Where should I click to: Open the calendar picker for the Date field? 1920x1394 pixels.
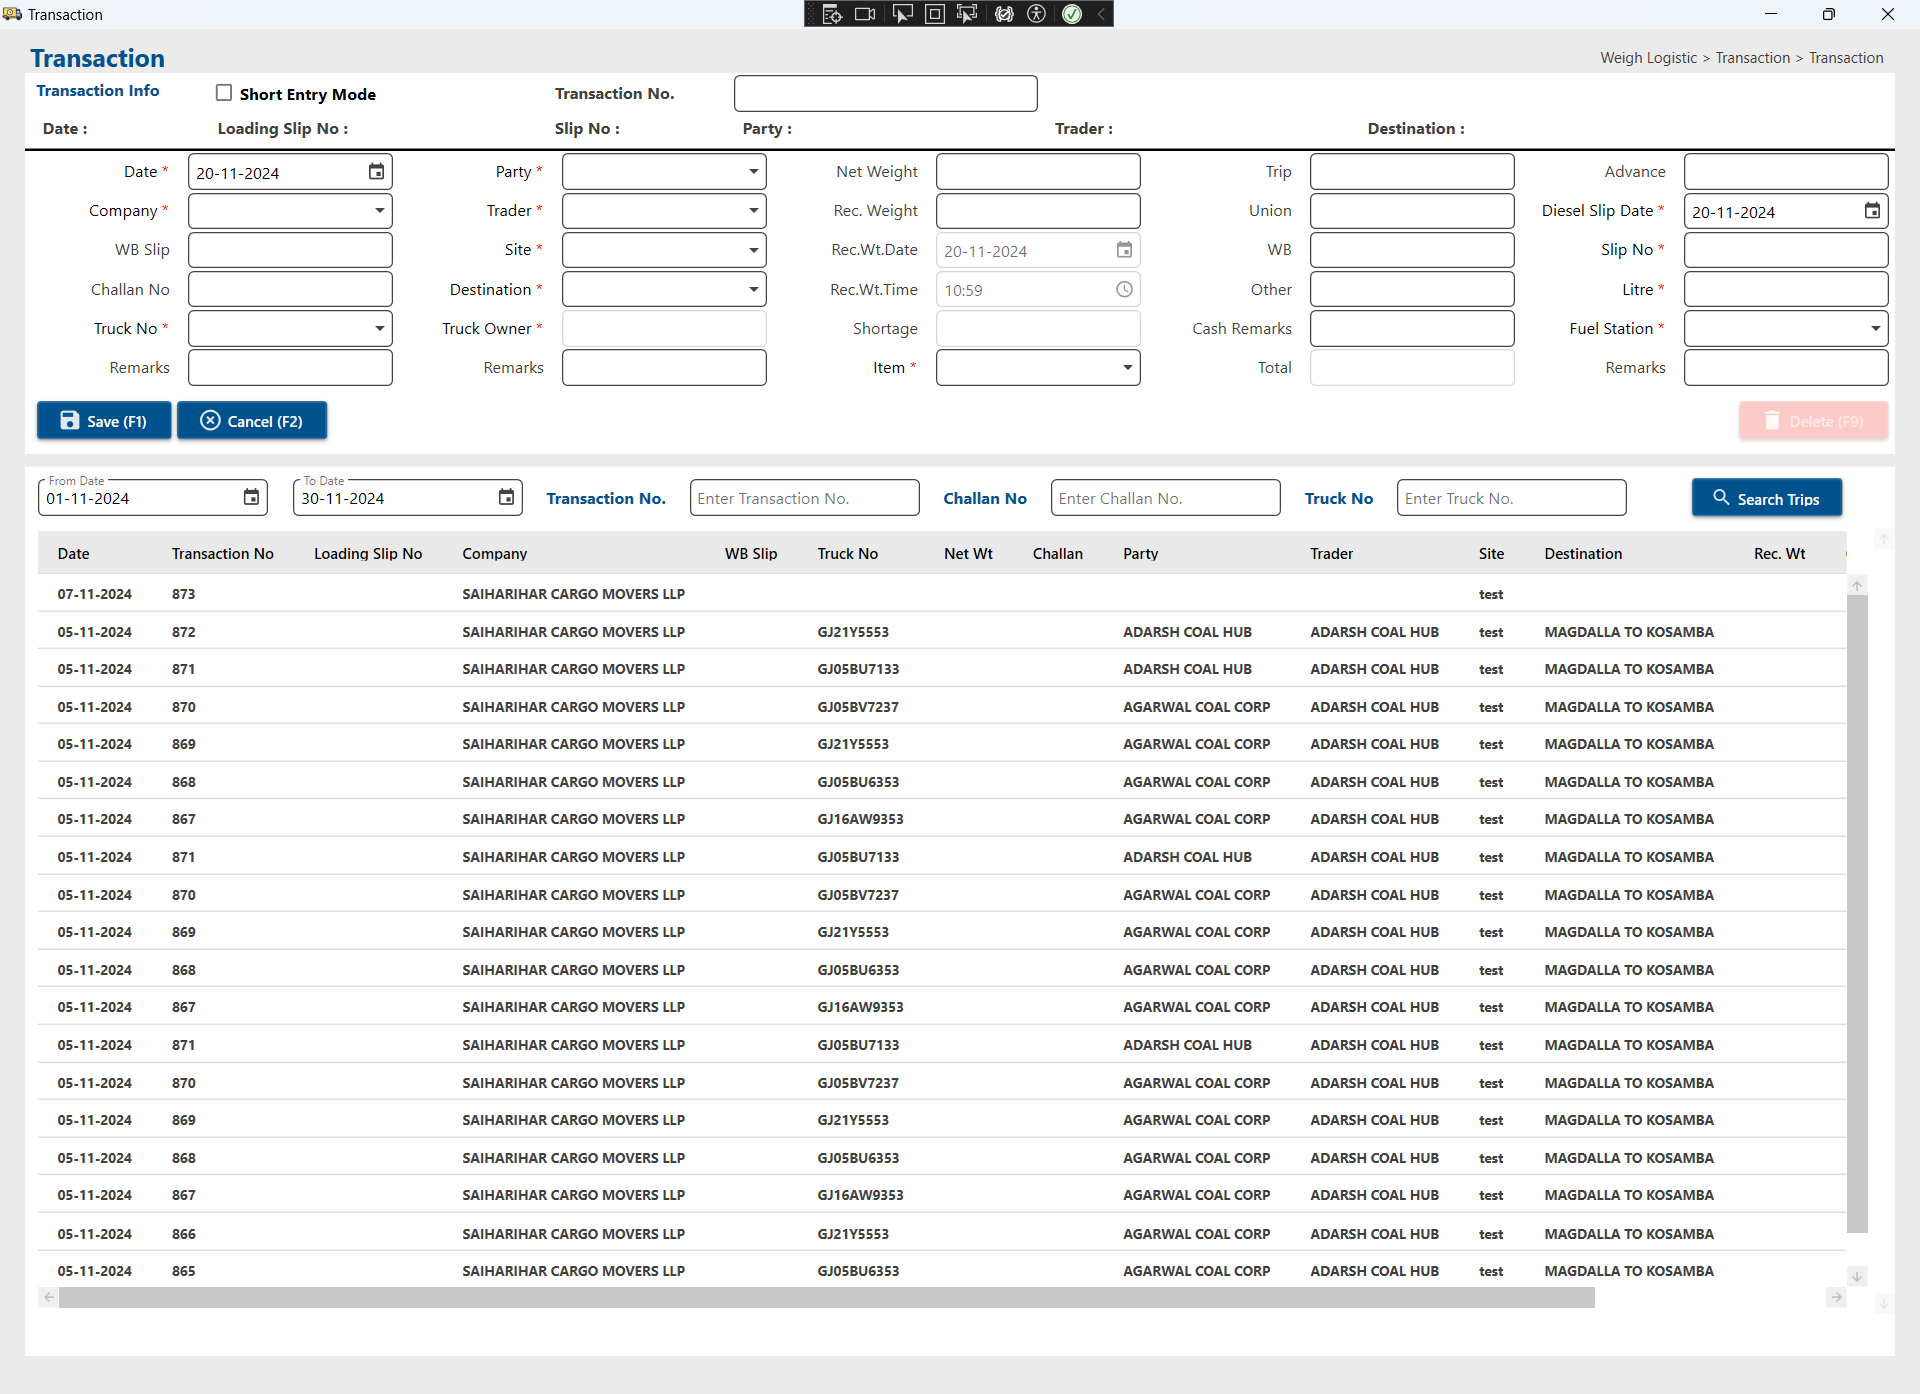pos(376,171)
